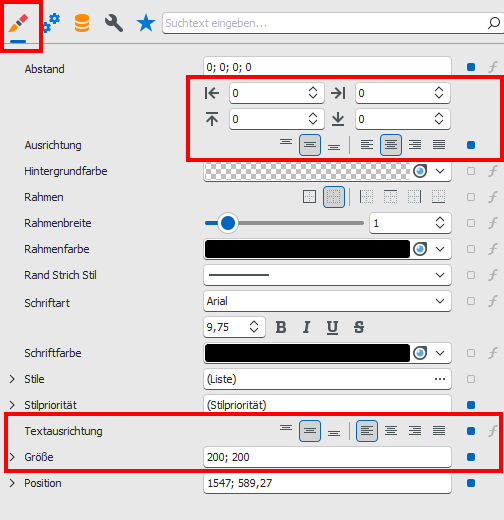This screenshot has width=504, height=520.
Task: Click the magnifier search icon
Action: coord(494,23)
